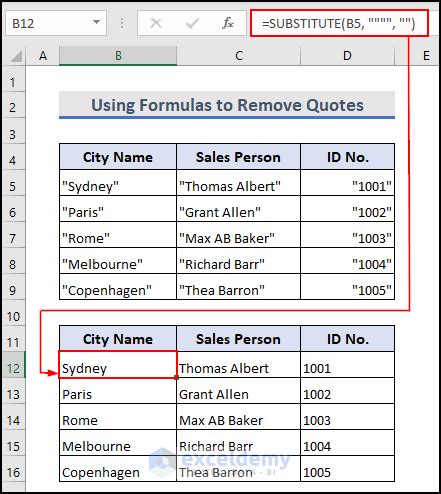Click cell with "1003" in quotes

(x=348, y=235)
